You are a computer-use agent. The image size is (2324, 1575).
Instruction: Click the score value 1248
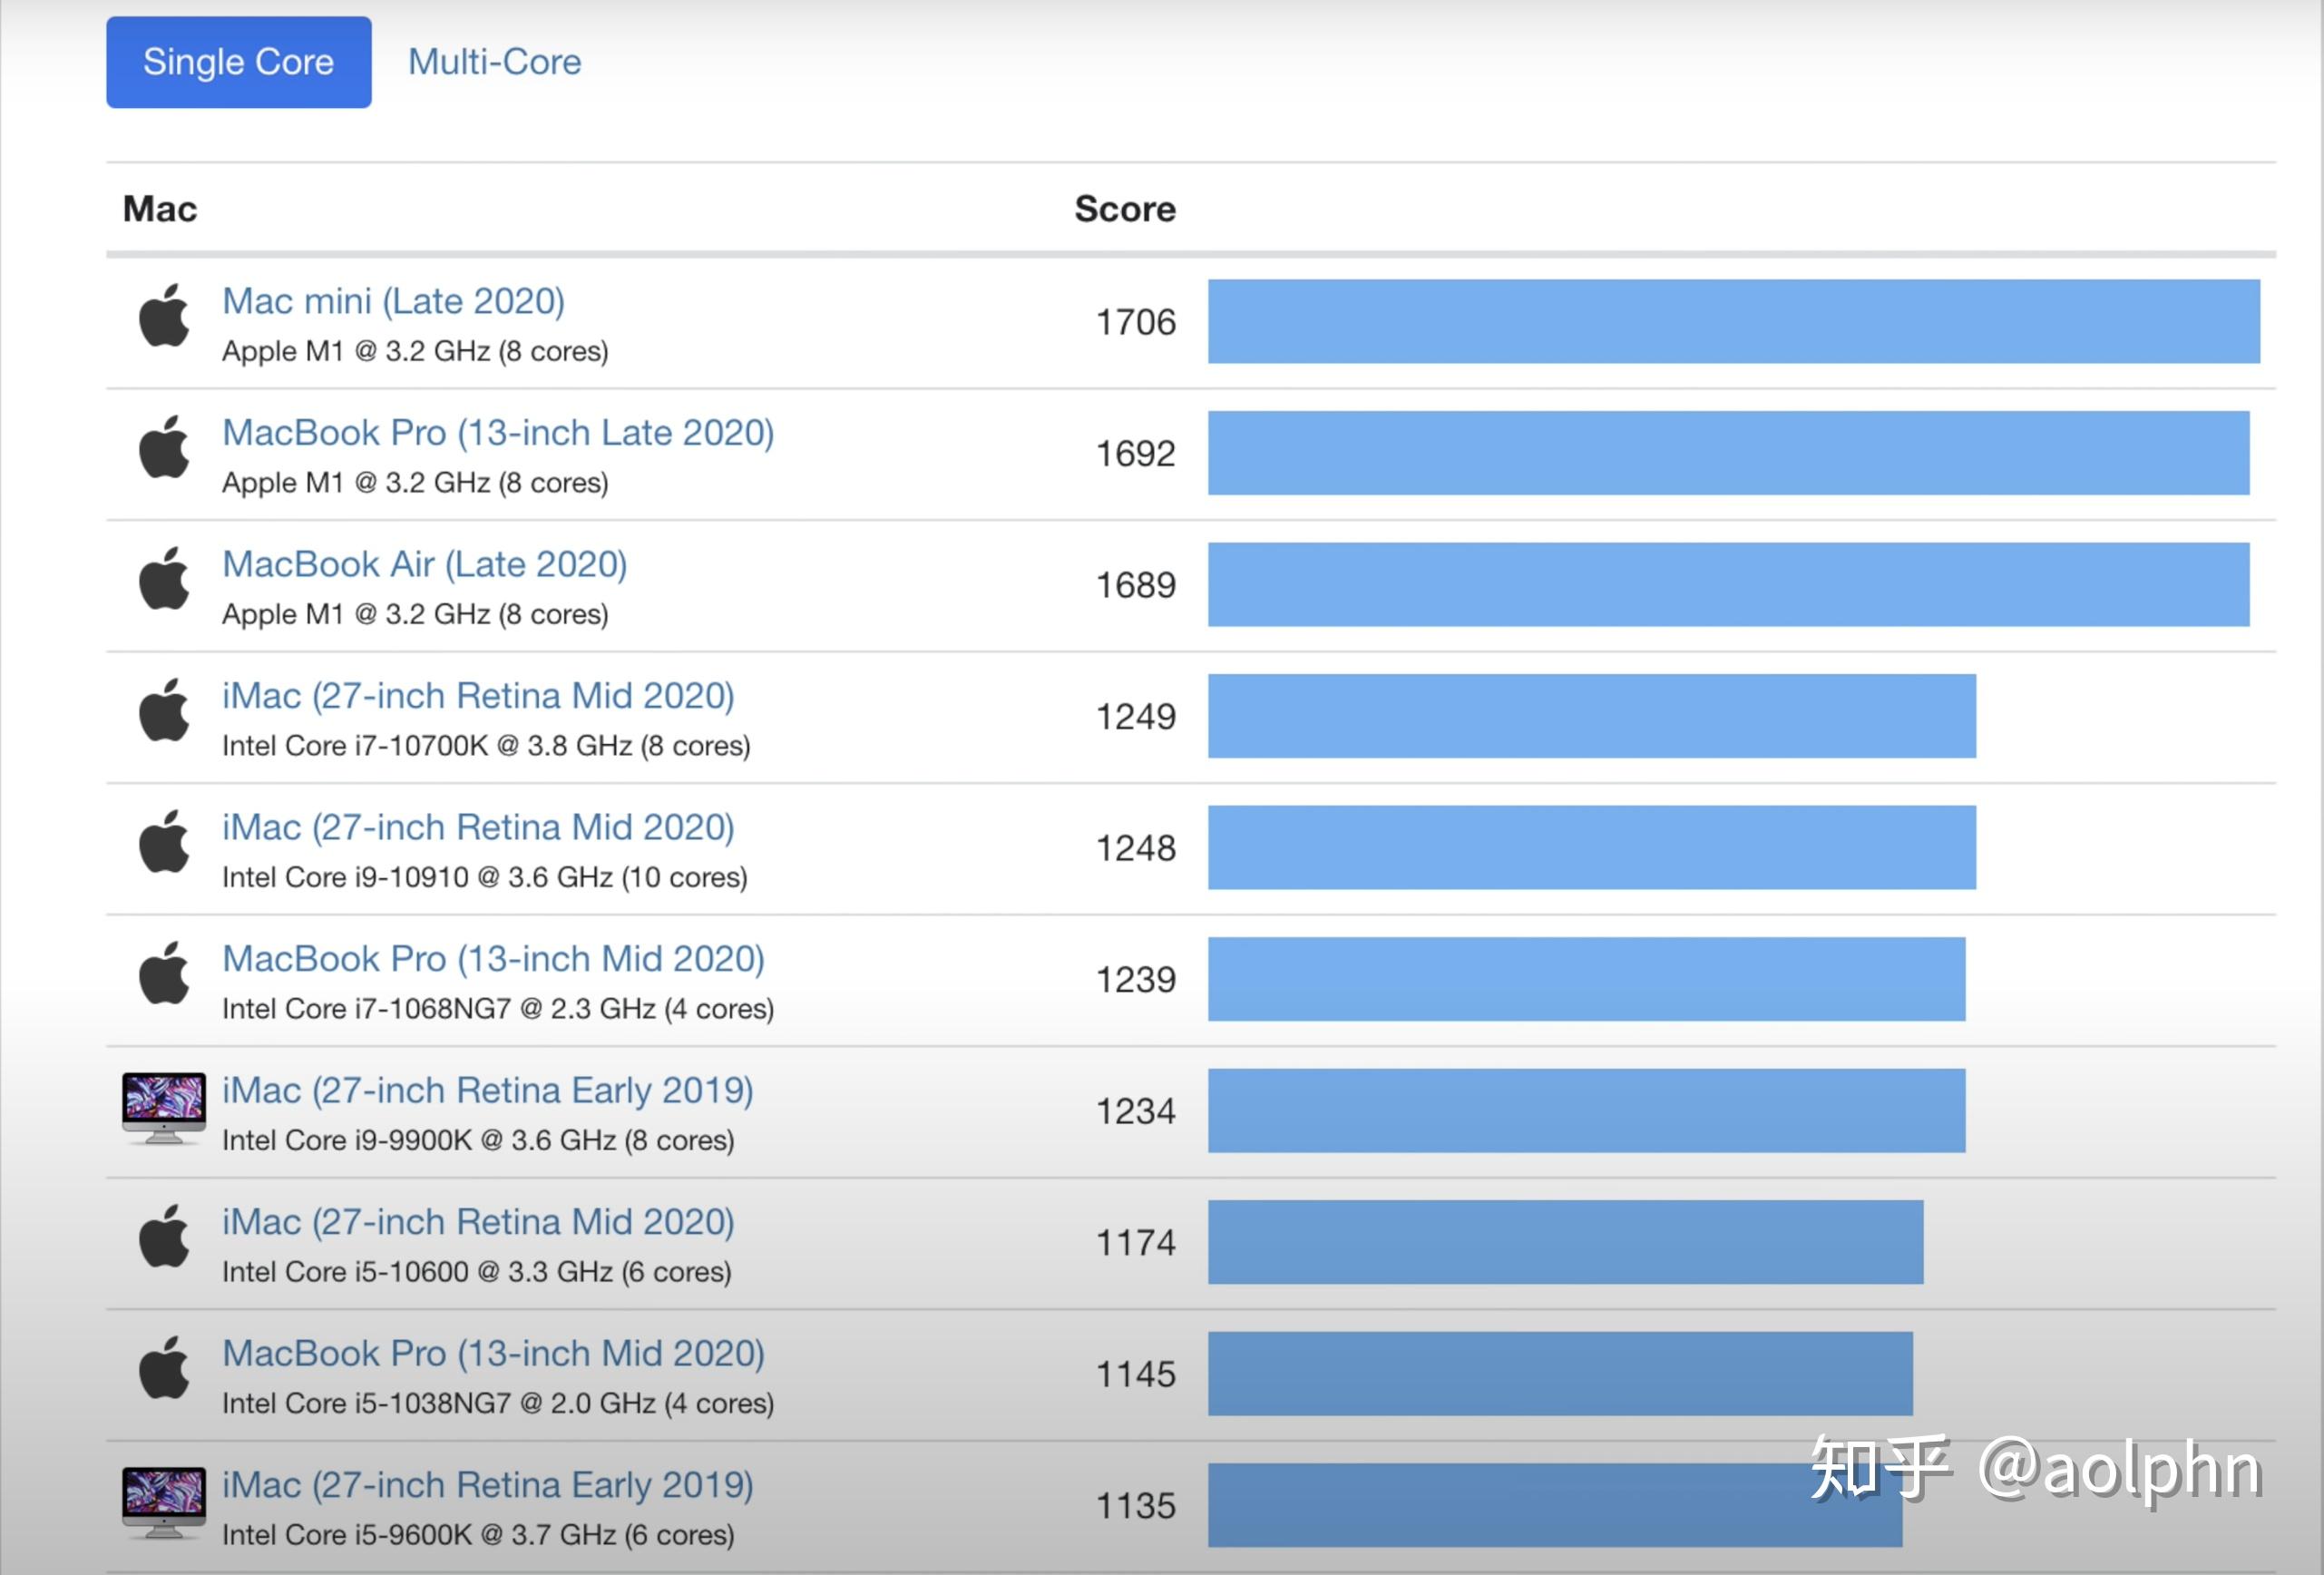click(x=1136, y=848)
